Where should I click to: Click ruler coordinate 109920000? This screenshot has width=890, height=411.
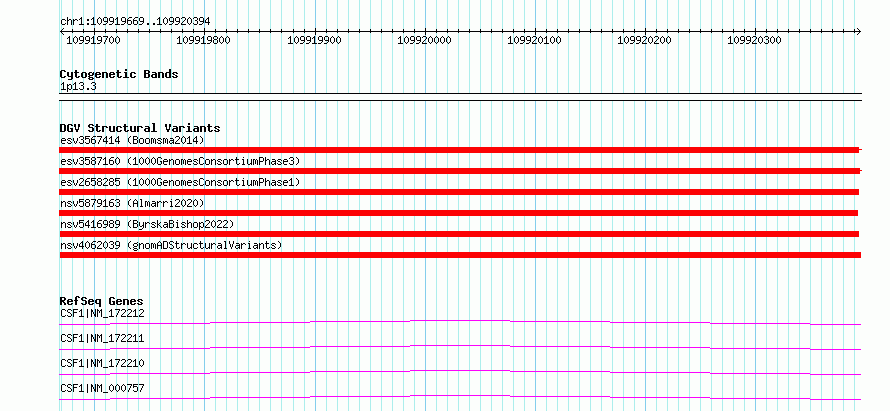click(424, 40)
